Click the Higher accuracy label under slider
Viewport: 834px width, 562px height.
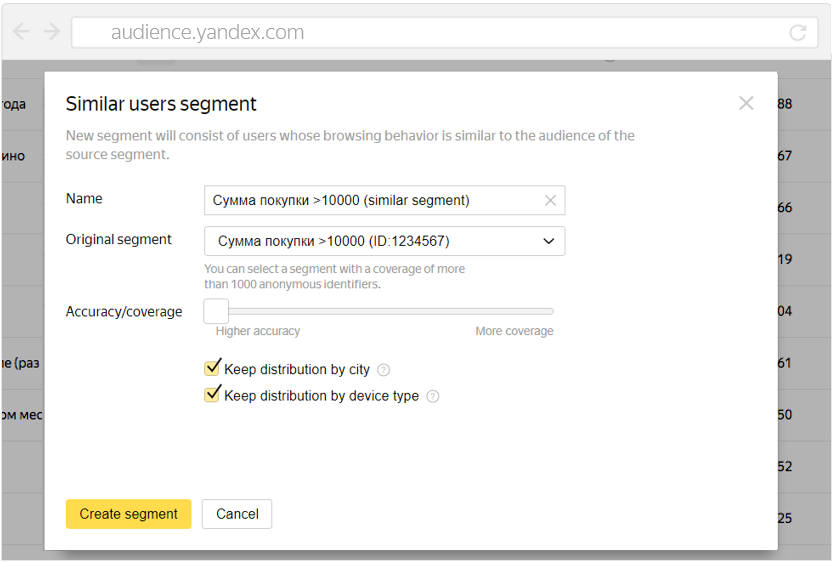[x=258, y=331]
